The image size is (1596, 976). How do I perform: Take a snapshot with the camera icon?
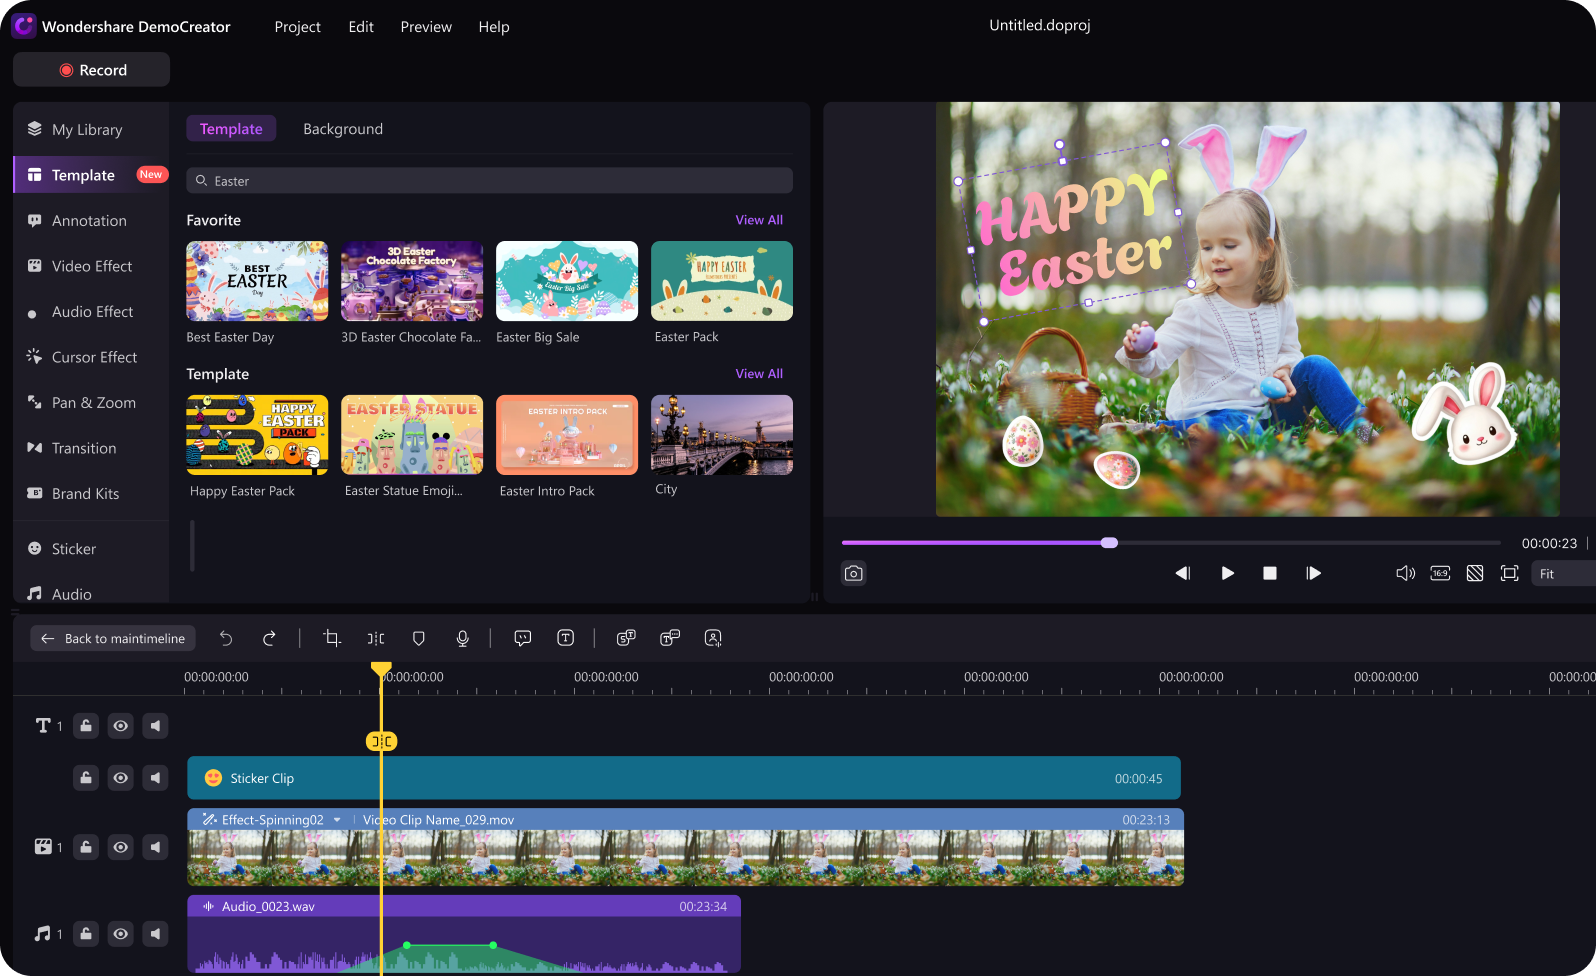point(854,573)
